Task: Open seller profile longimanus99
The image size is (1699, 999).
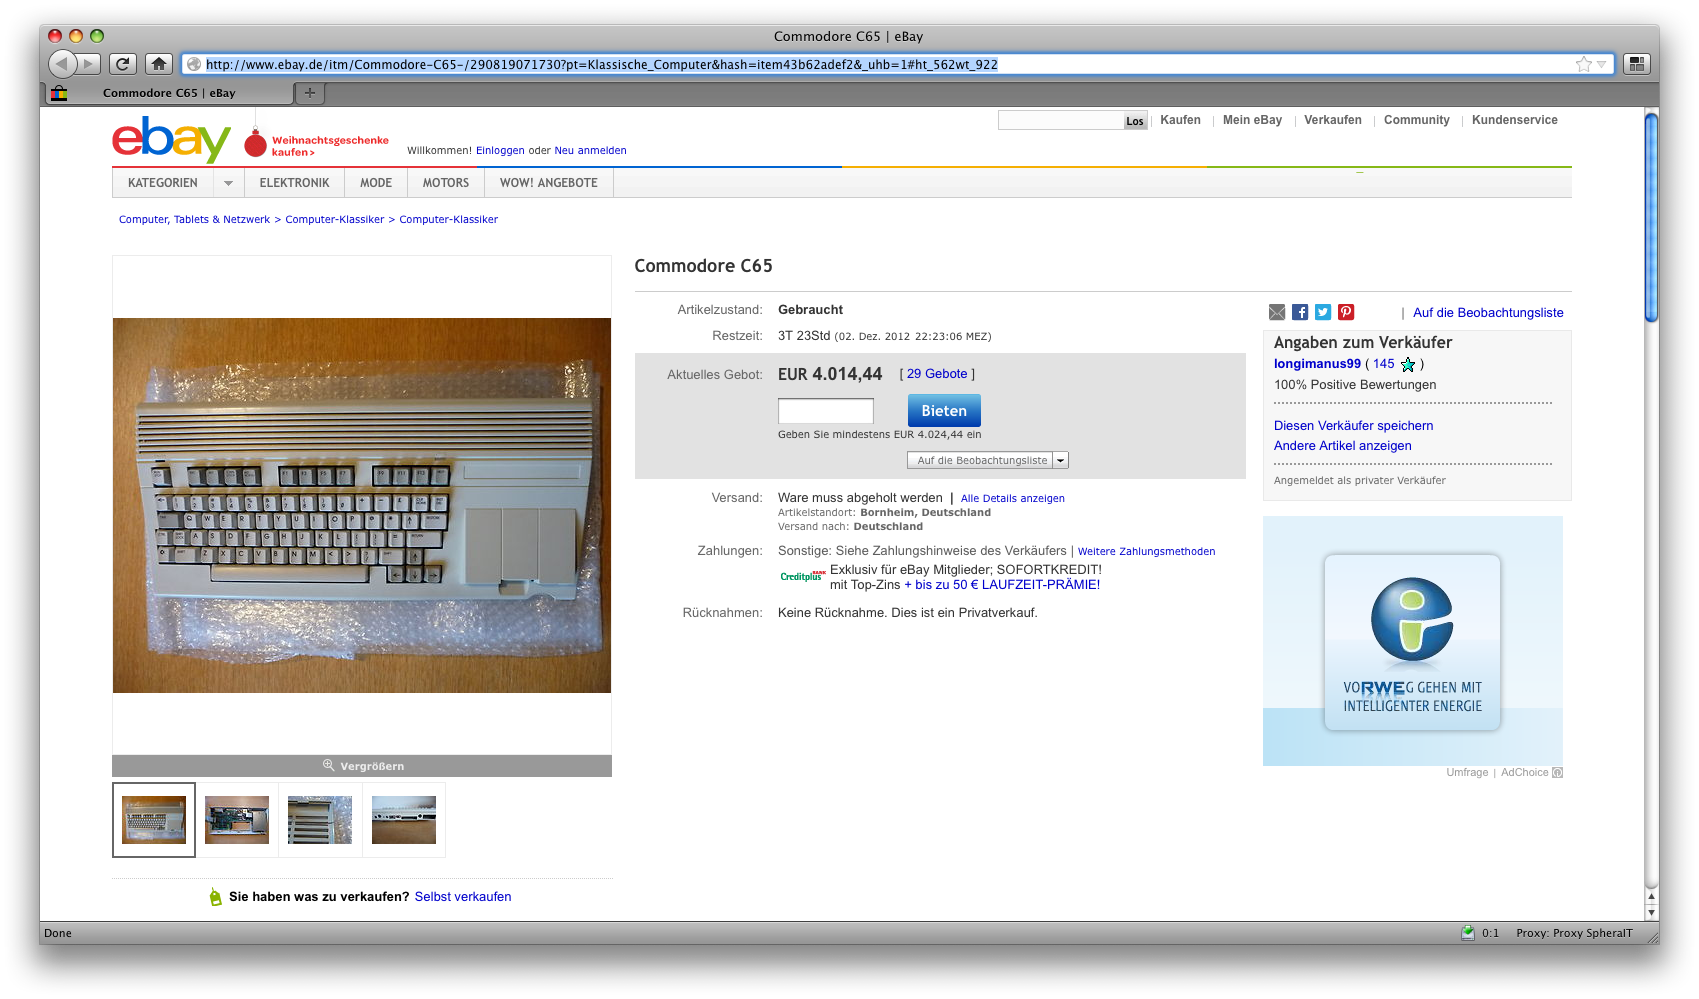Action: [x=1317, y=364]
